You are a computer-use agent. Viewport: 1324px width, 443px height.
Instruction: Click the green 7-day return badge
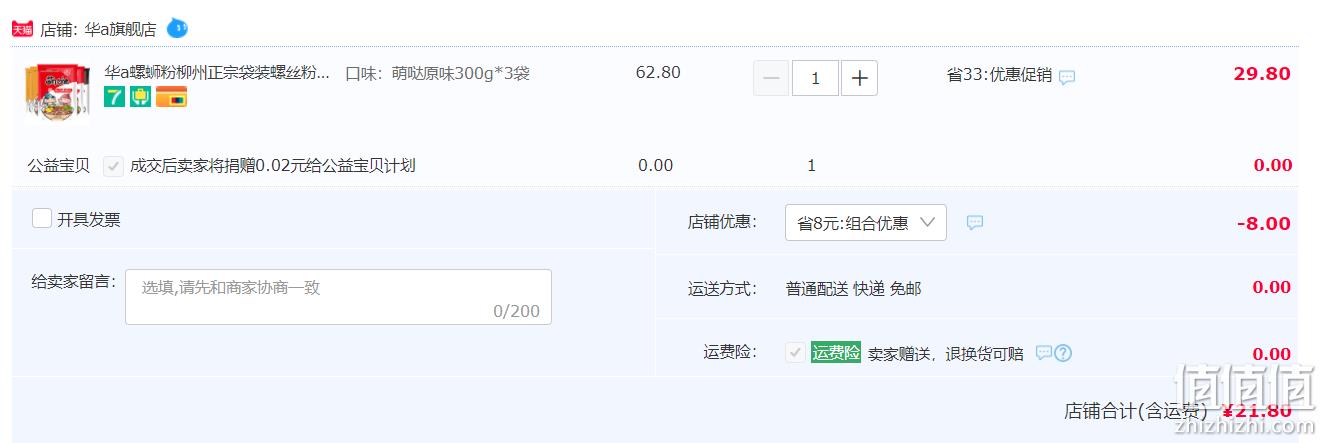click(114, 97)
